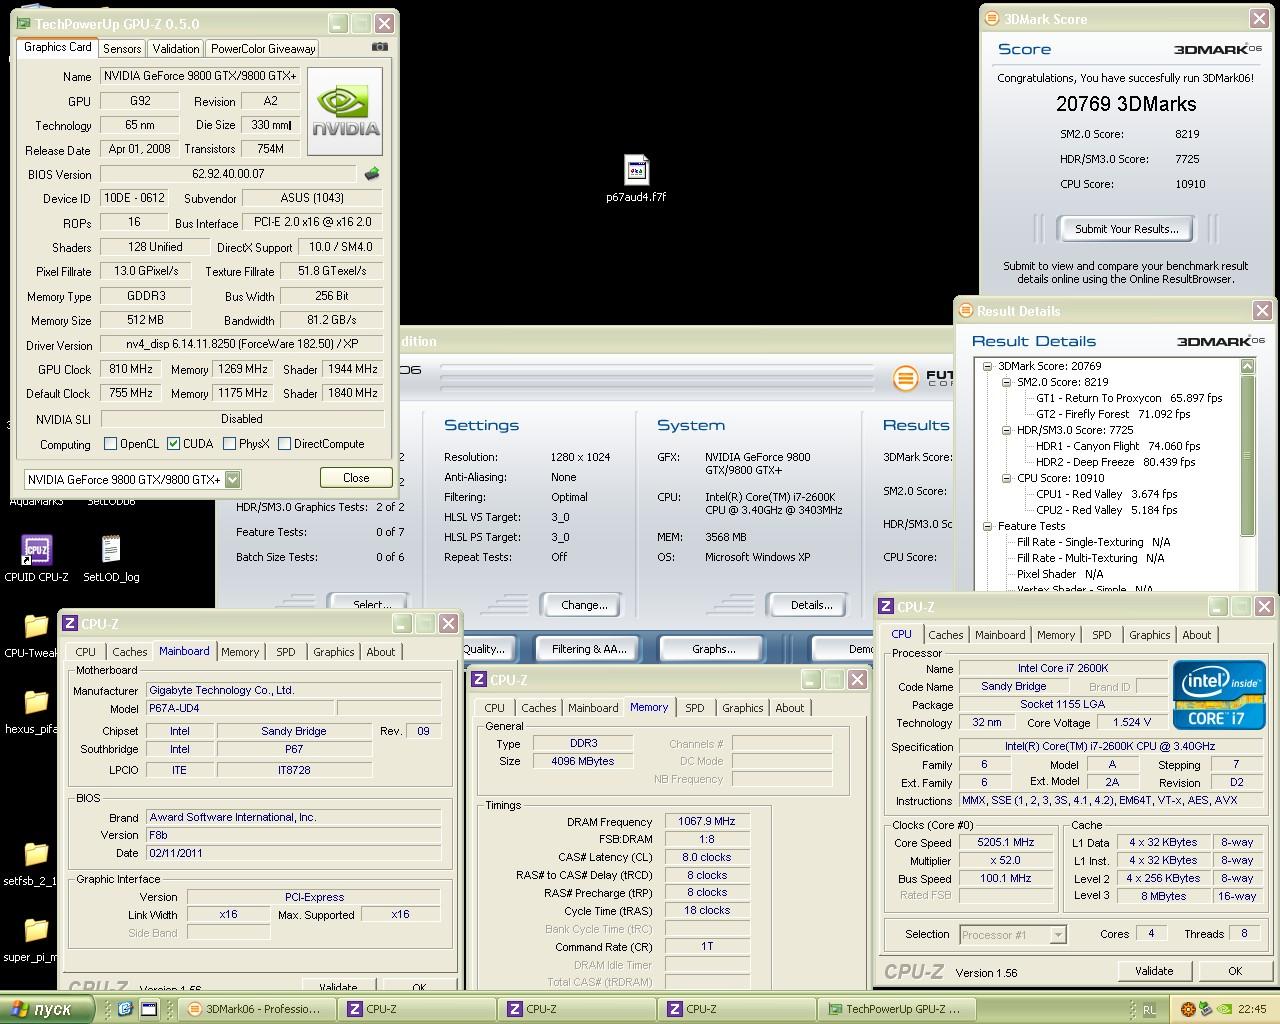
Task: Click the BIOS save chip icon in GPU-Z
Action: click(x=372, y=174)
